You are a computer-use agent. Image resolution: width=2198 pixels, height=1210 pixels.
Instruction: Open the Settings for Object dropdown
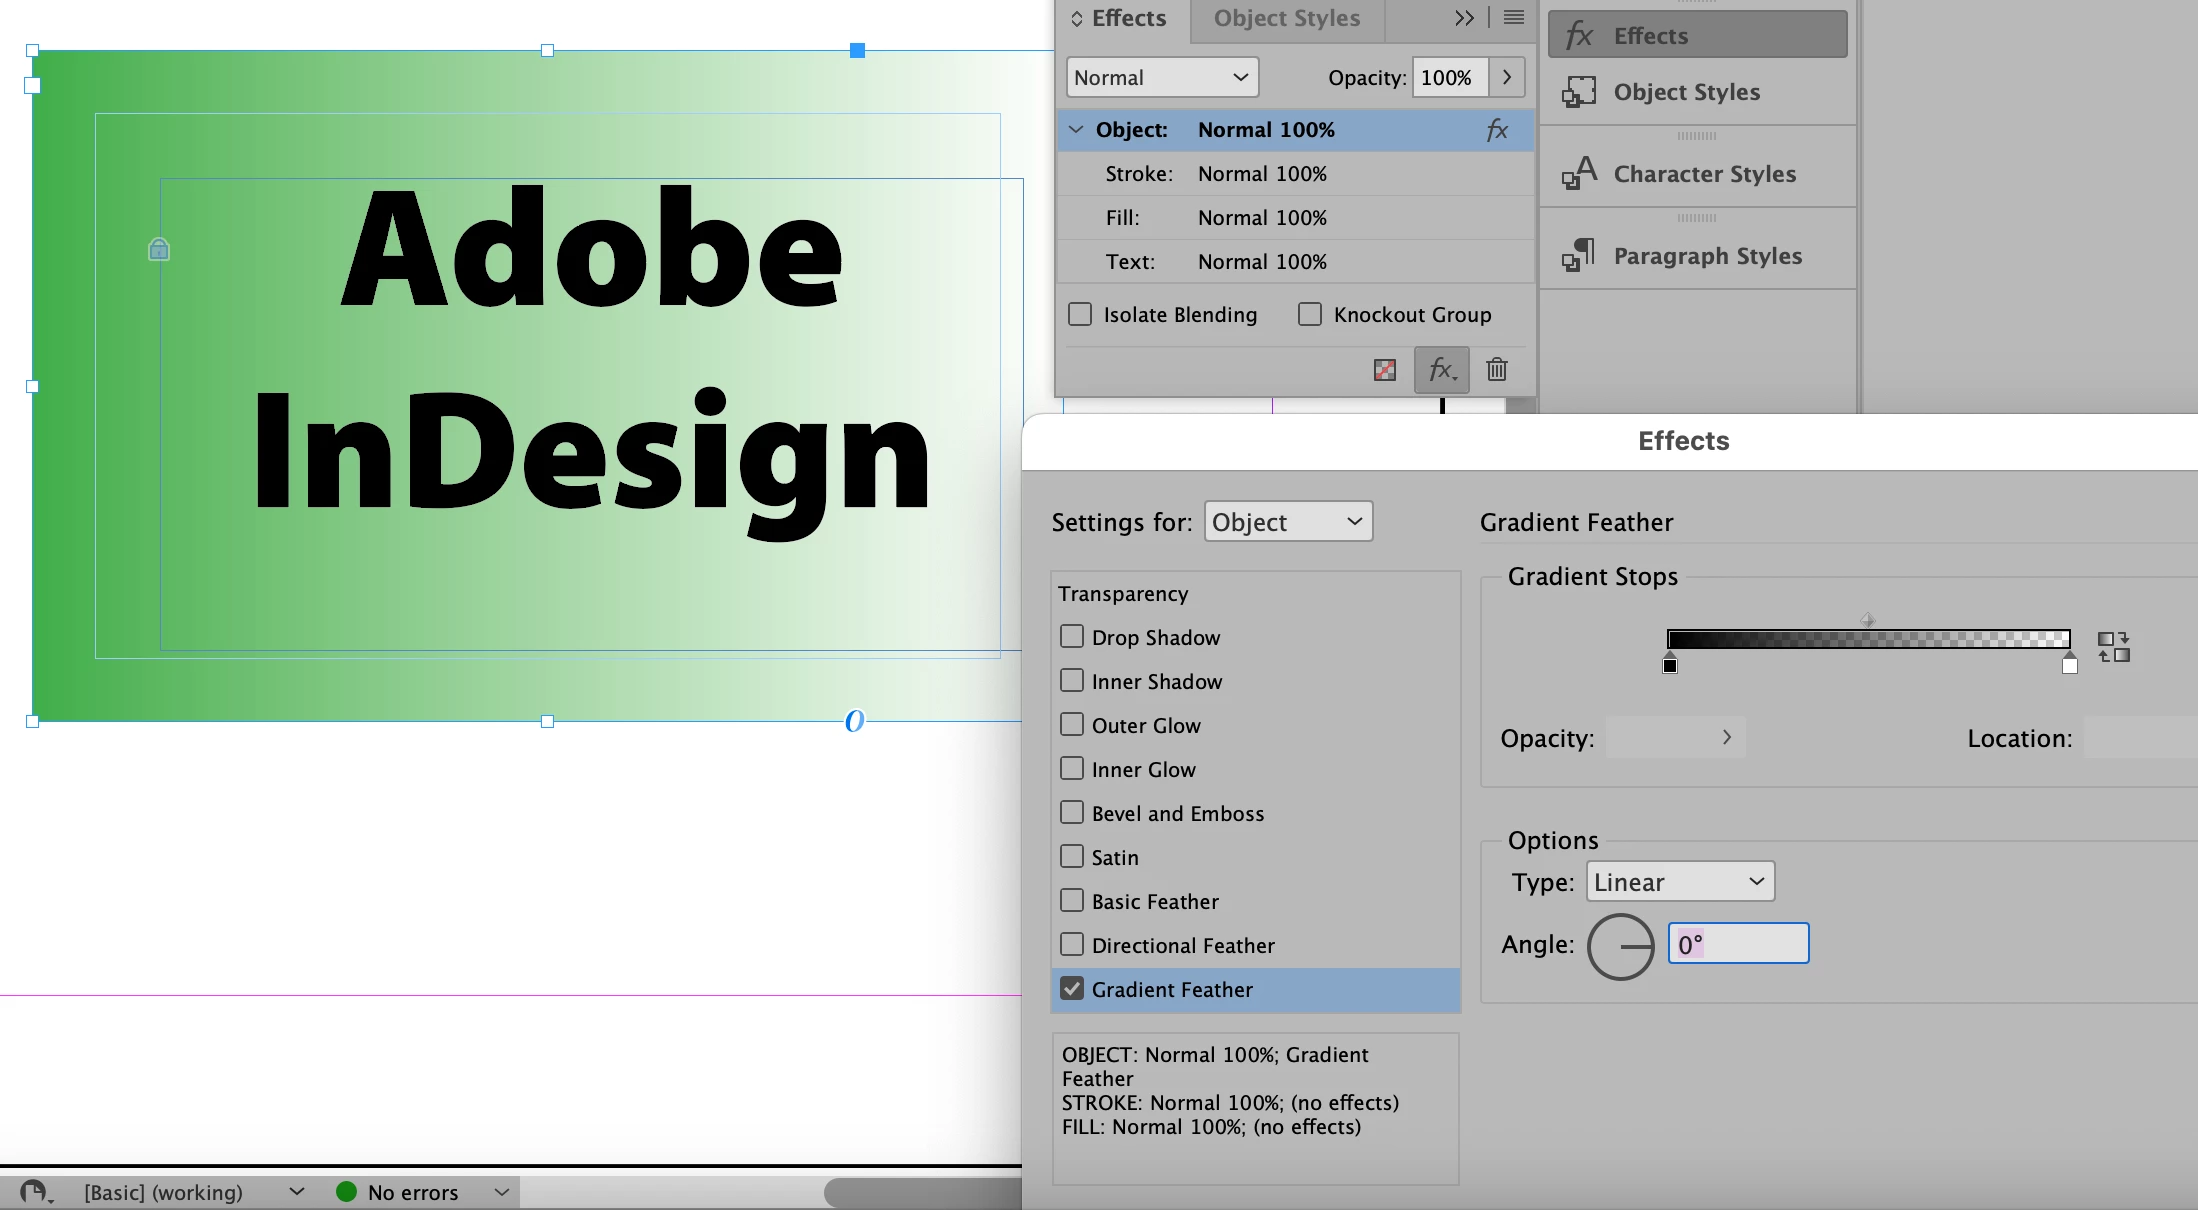pyautogui.click(x=1287, y=522)
